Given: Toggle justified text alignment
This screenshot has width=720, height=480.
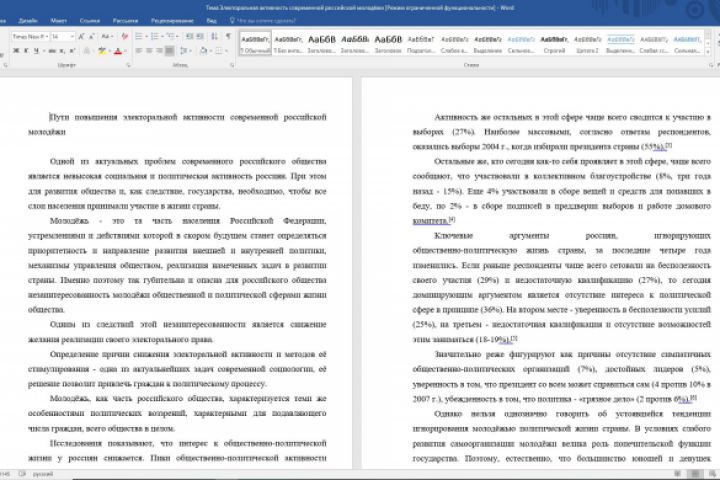Looking at the screenshot, I should pyautogui.click(x=170, y=51).
